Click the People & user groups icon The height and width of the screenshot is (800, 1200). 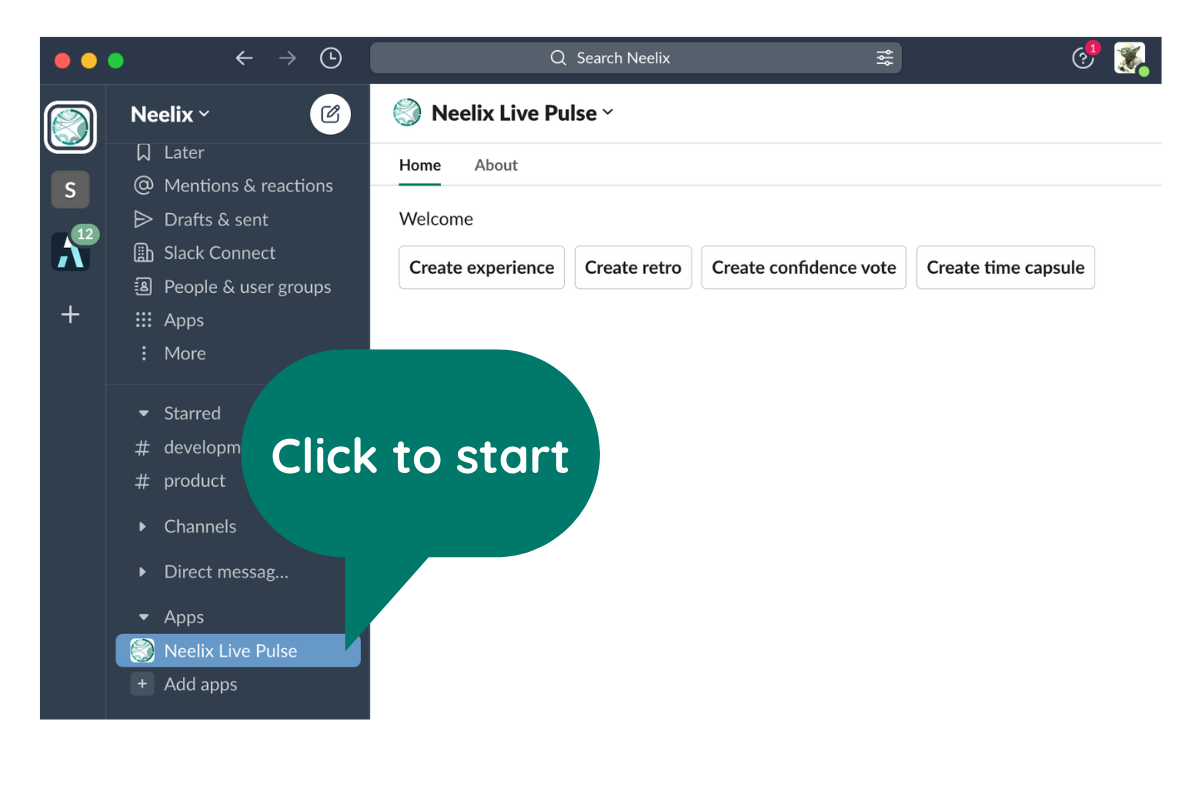(144, 287)
